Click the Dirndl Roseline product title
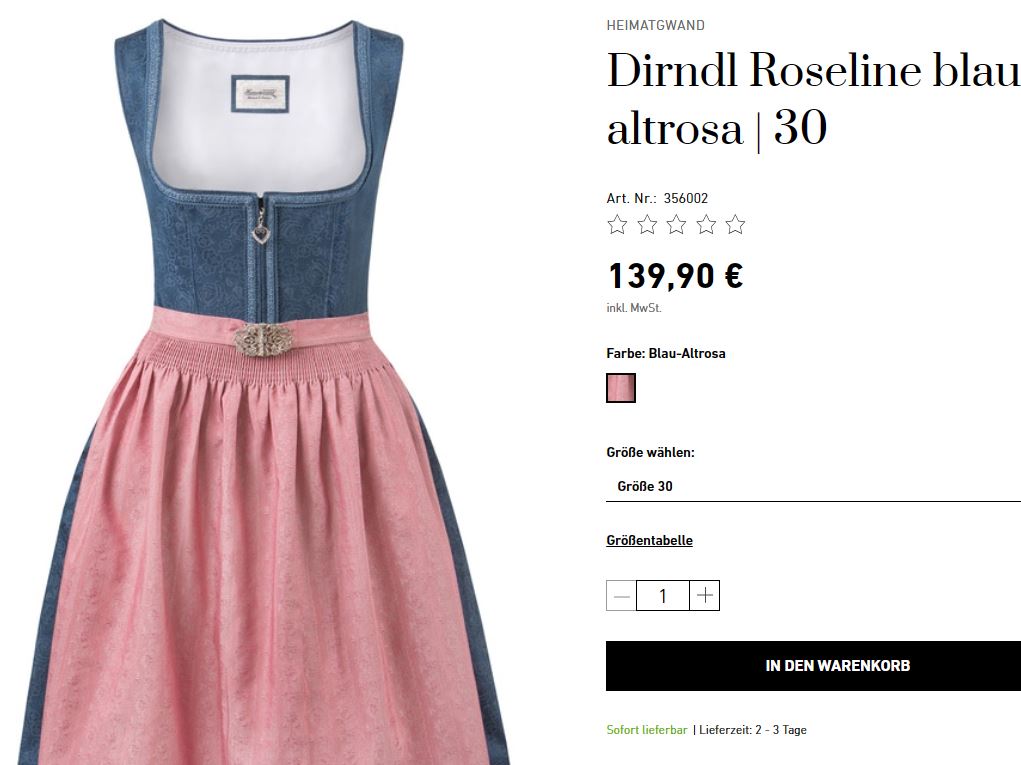1021x765 pixels. click(x=813, y=99)
